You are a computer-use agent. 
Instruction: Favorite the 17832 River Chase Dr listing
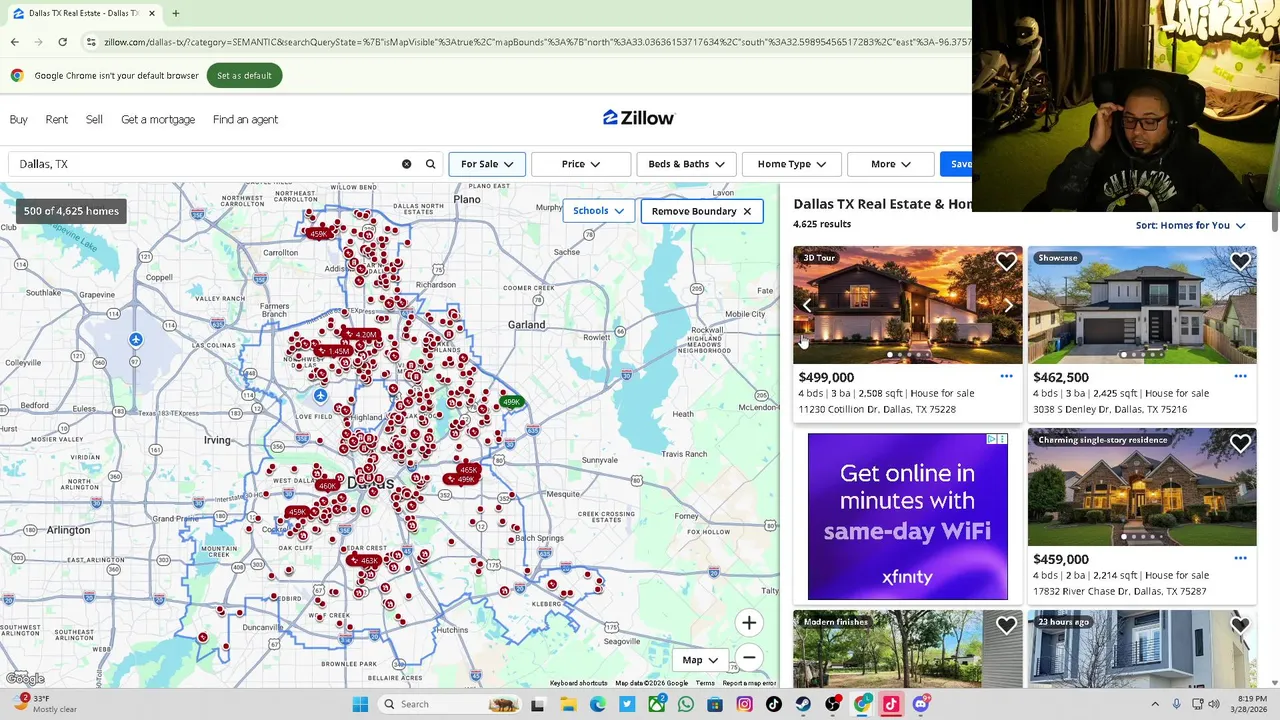(1240, 444)
